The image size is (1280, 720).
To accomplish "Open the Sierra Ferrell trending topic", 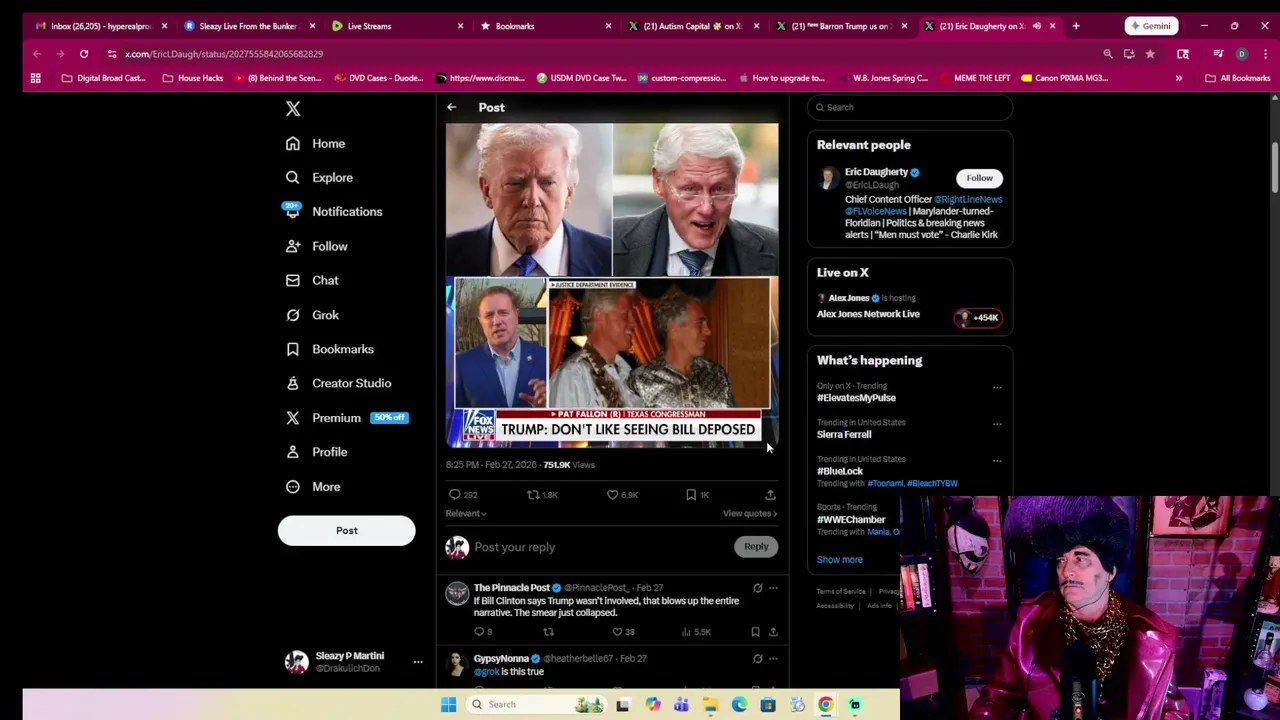I will [x=844, y=434].
